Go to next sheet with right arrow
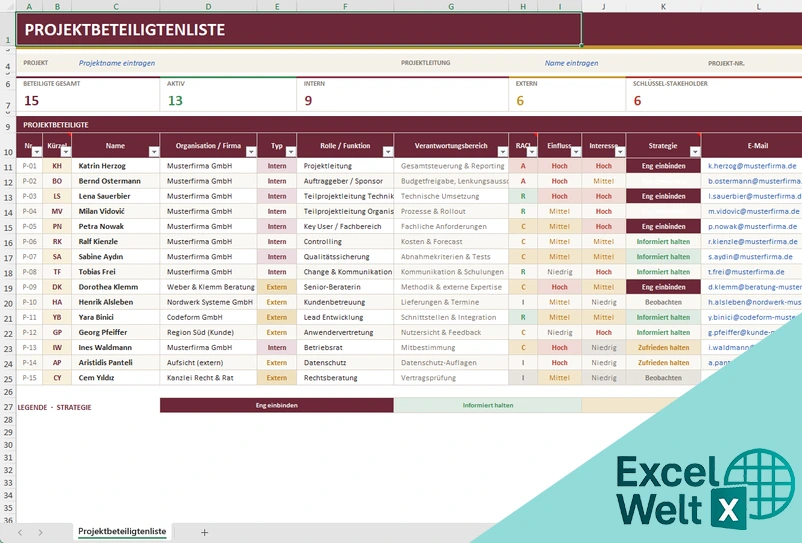The image size is (802, 543). coord(40,532)
